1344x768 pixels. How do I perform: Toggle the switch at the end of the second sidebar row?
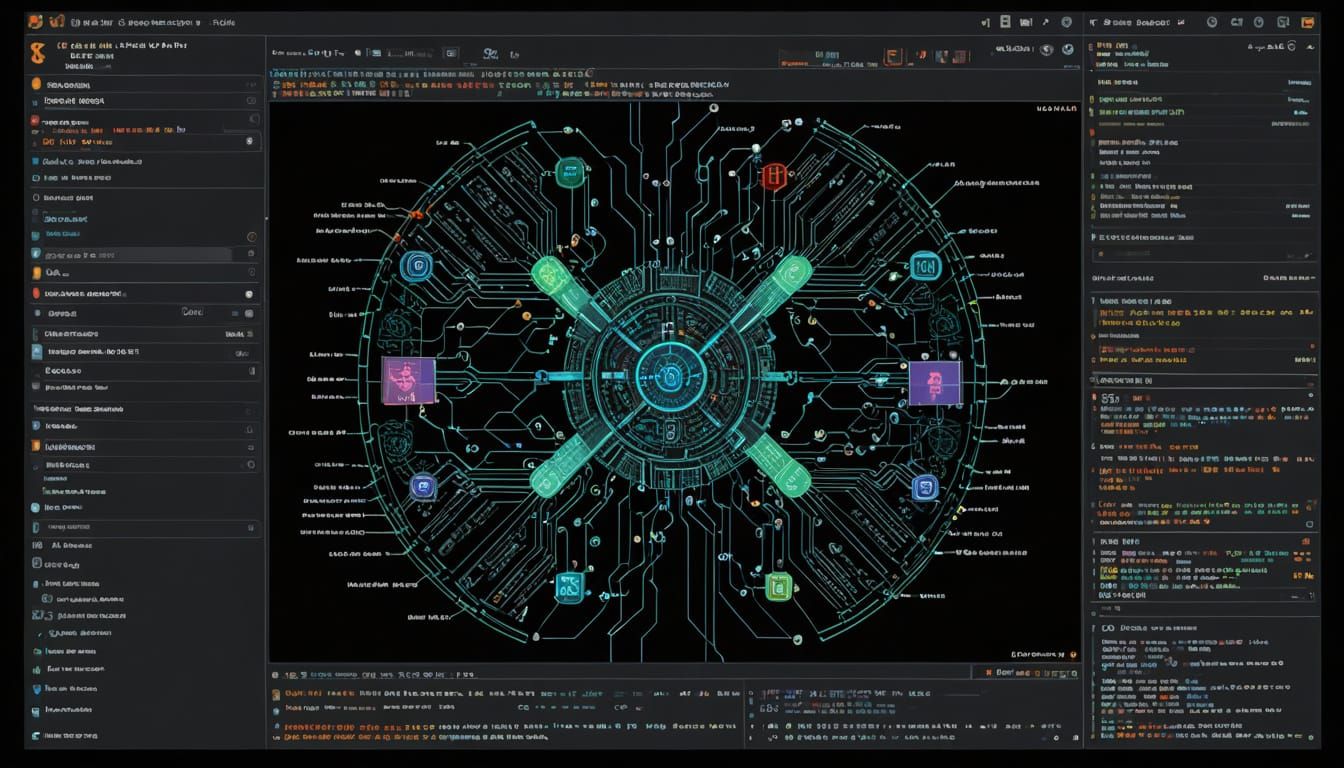(250, 100)
